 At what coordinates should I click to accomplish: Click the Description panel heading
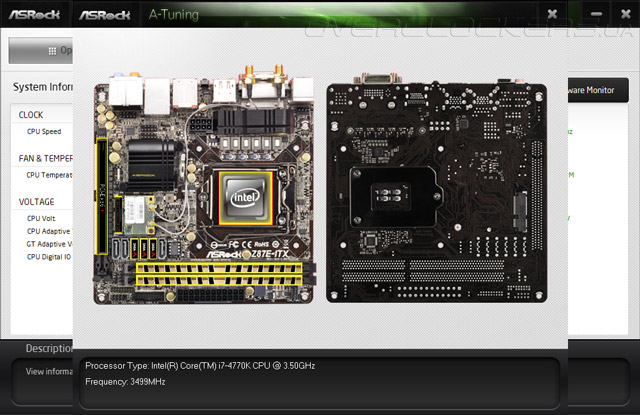(x=49, y=348)
